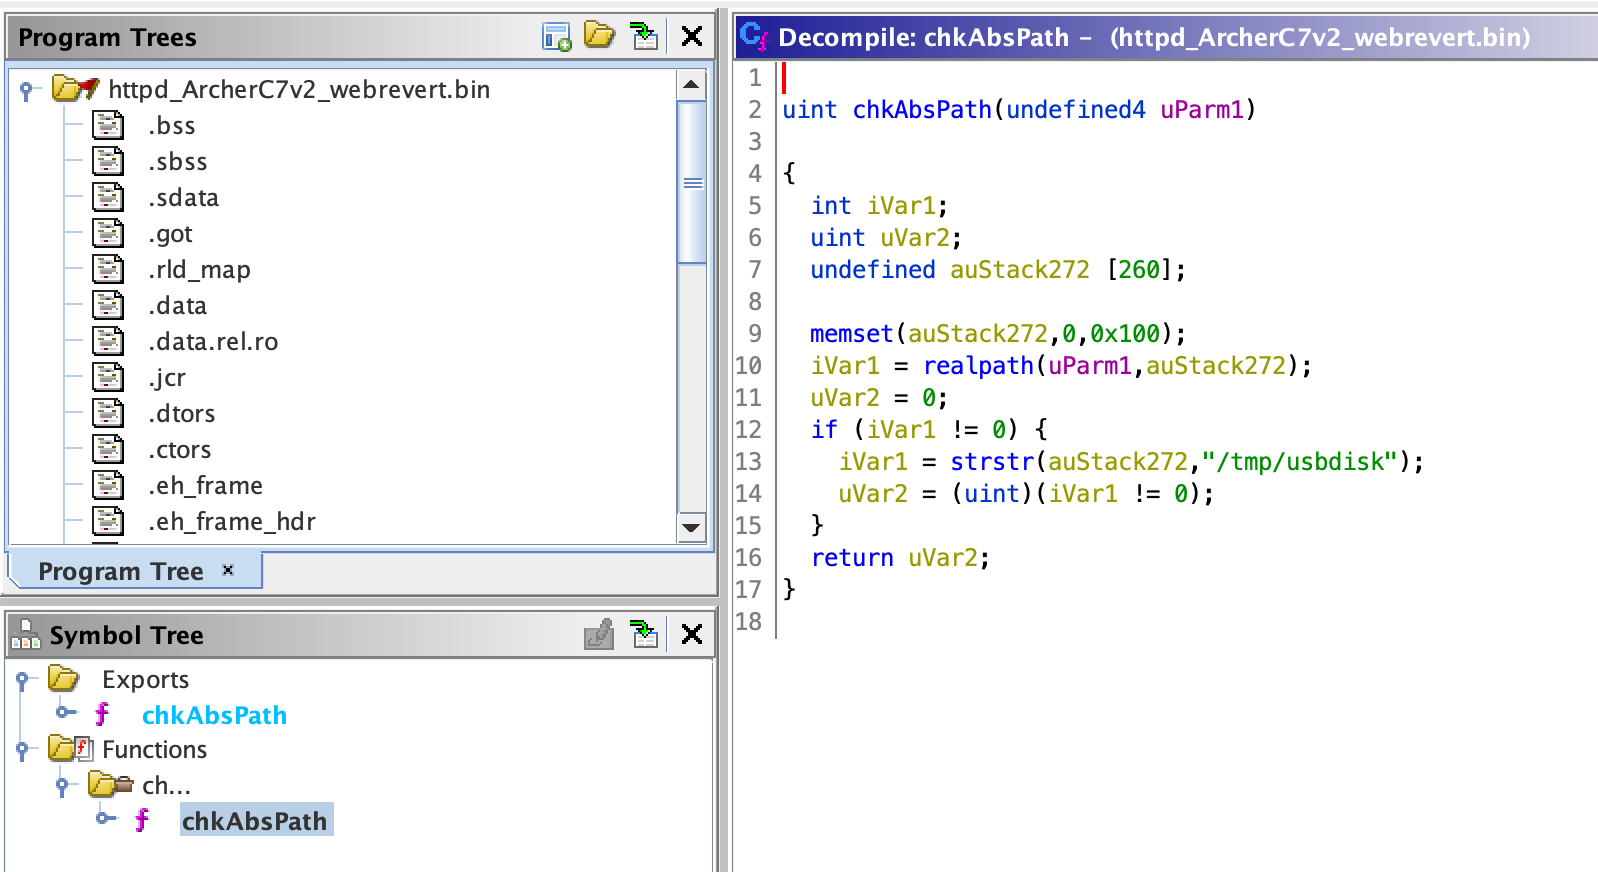Click the "/tmp/usbdisk" string literal

tap(1299, 461)
